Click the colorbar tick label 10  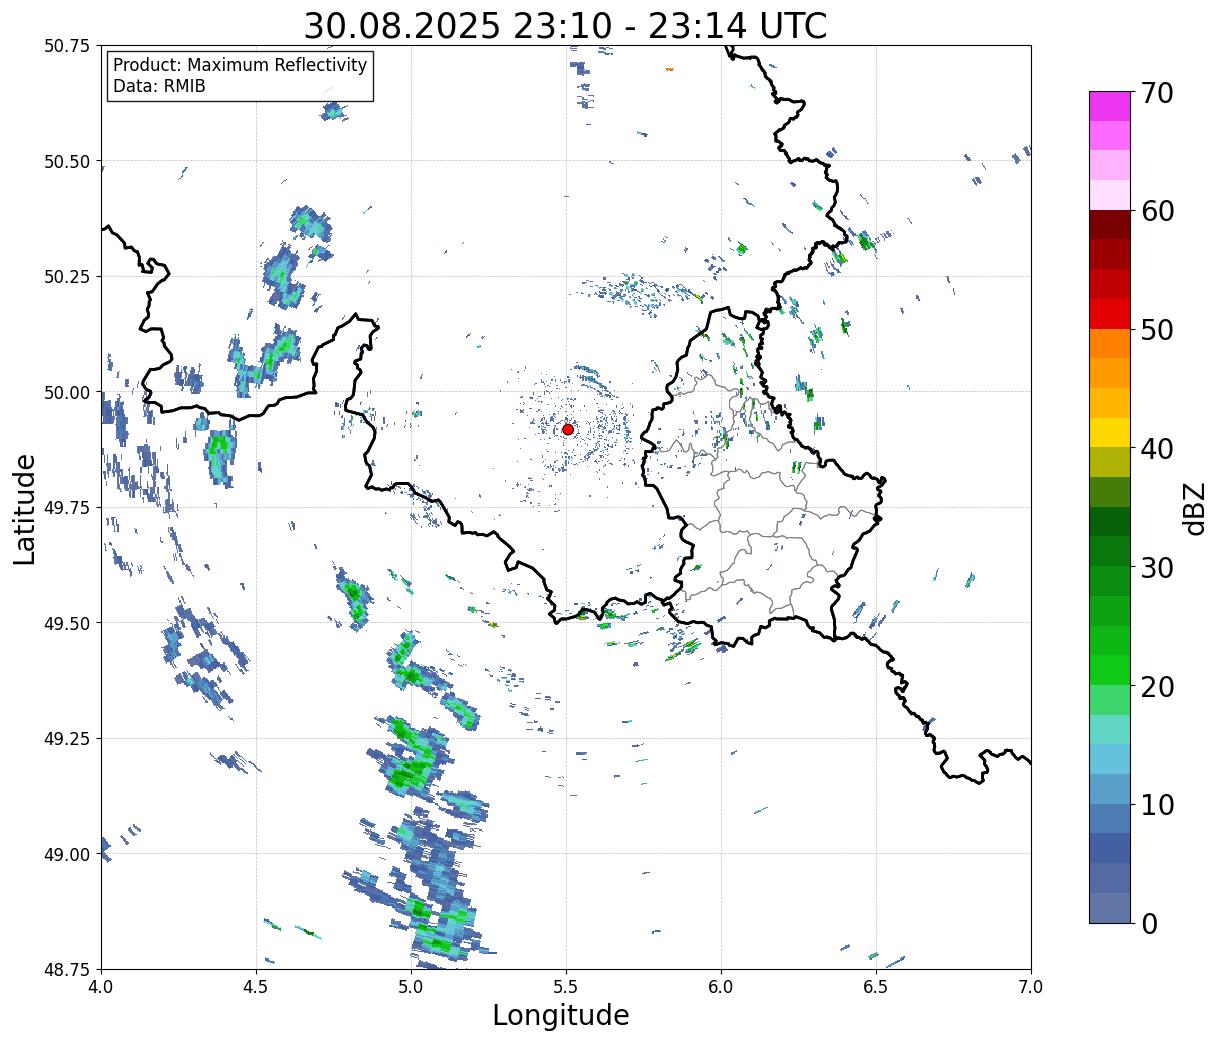[x=1156, y=804]
